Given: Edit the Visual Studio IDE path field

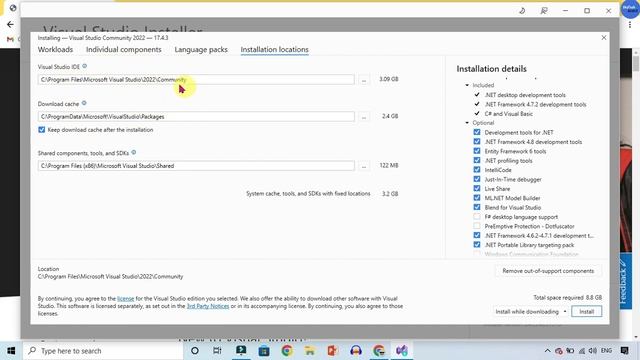Looking at the screenshot, I should (x=196, y=80).
